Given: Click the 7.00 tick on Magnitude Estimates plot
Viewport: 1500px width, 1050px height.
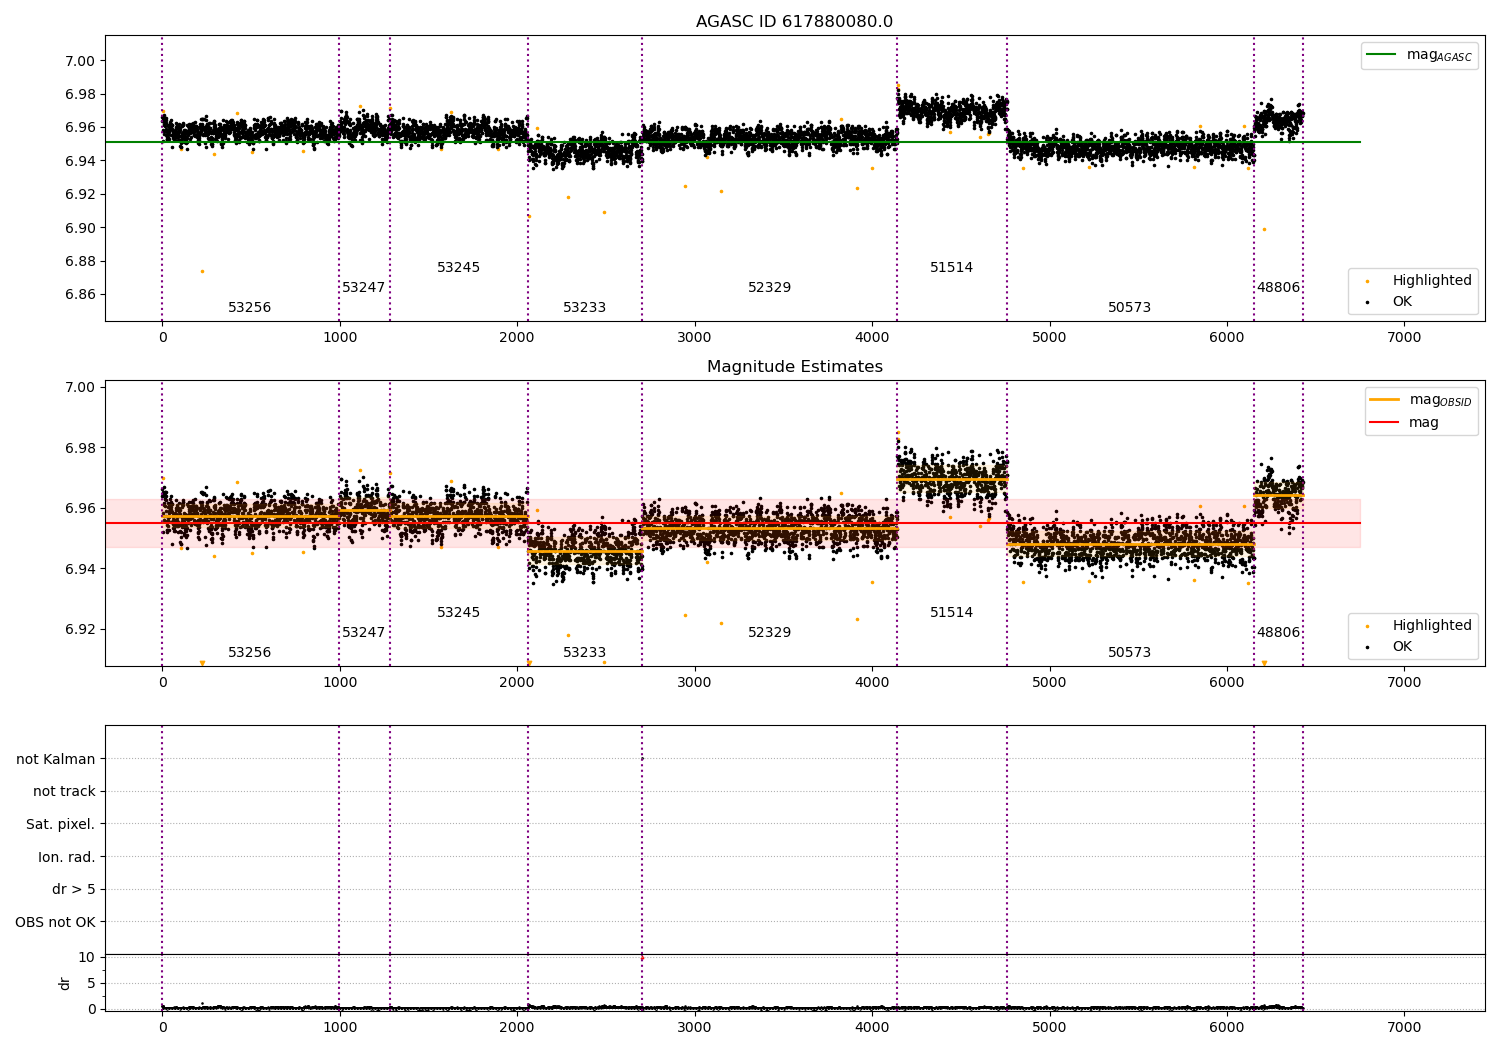Looking at the screenshot, I should (x=80, y=388).
